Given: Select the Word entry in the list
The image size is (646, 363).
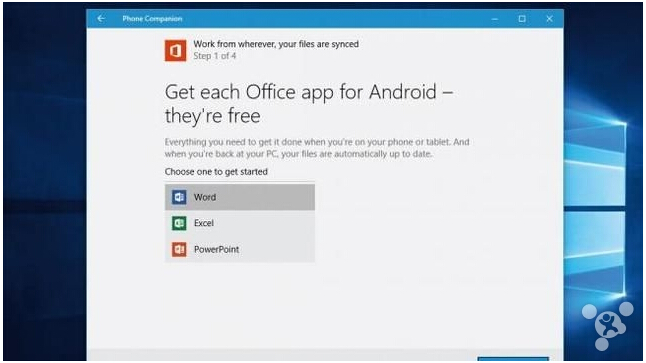Looking at the screenshot, I should point(240,197).
